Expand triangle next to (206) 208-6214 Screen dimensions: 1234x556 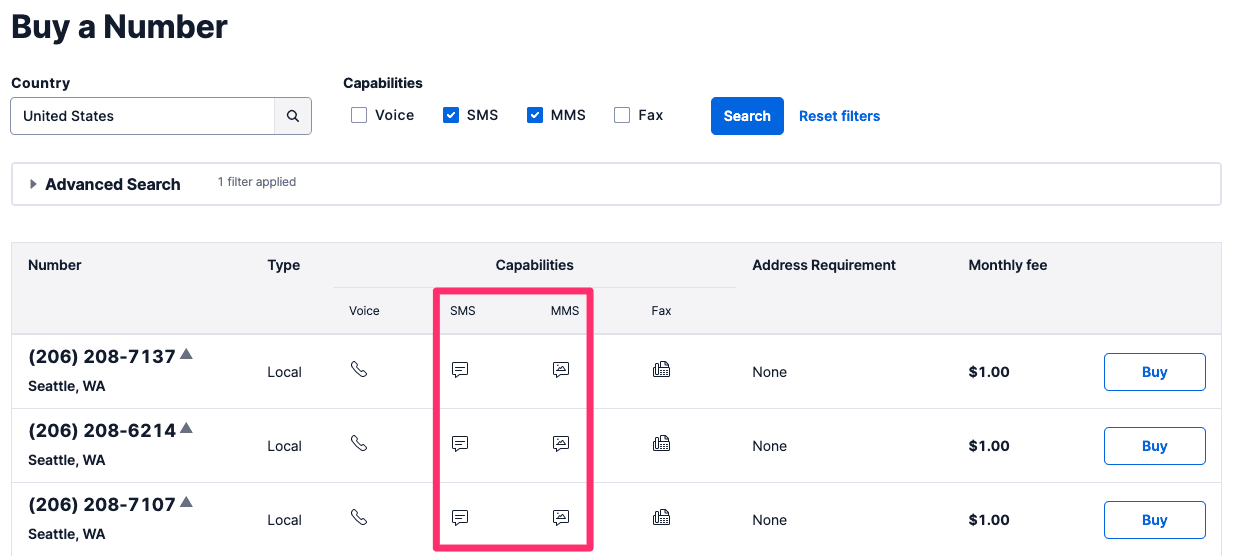(x=186, y=428)
